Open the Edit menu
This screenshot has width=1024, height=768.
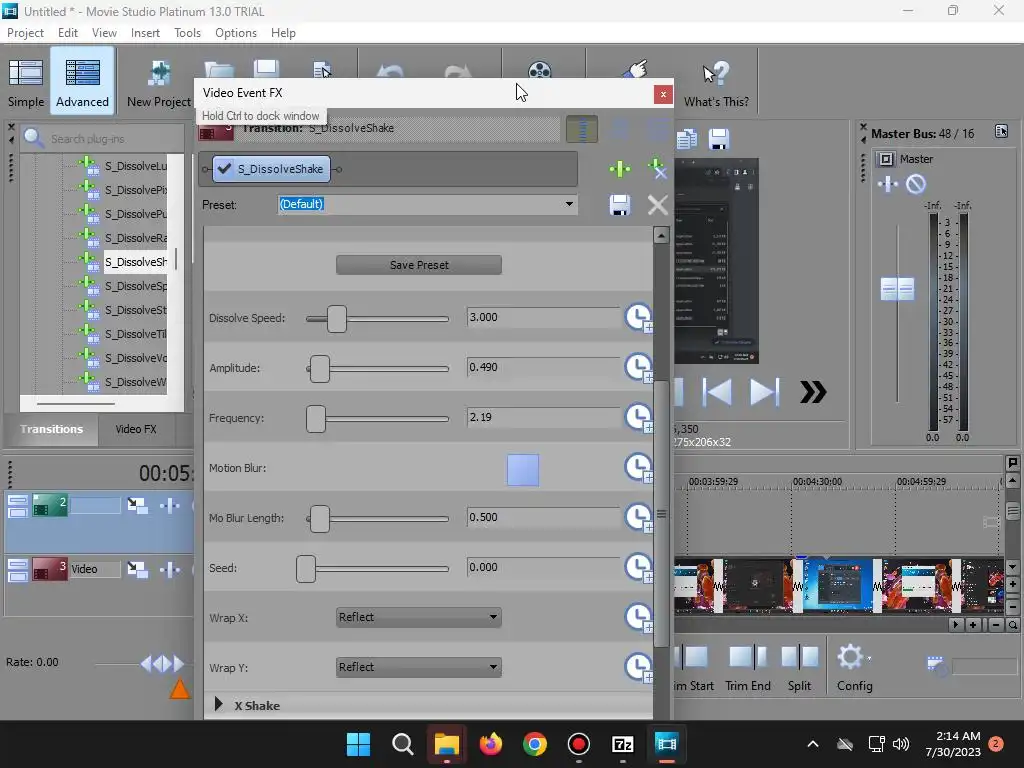(x=67, y=33)
